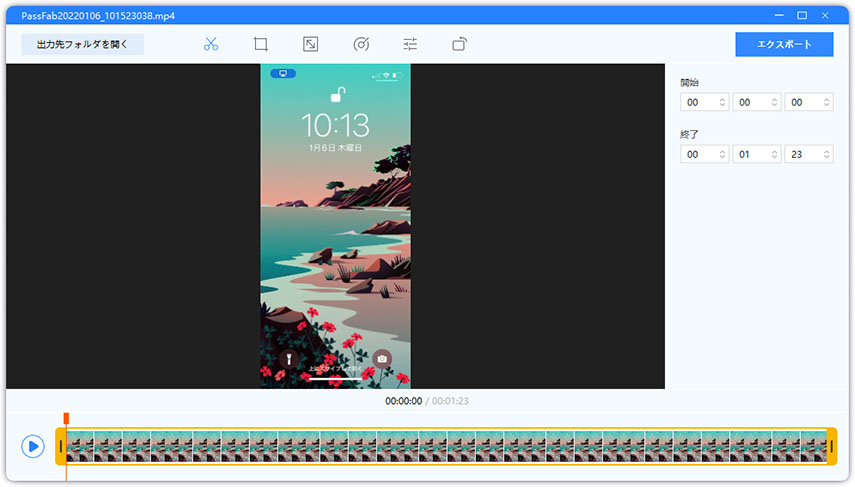Click the 終了 label
855x487 pixels.
coord(689,134)
